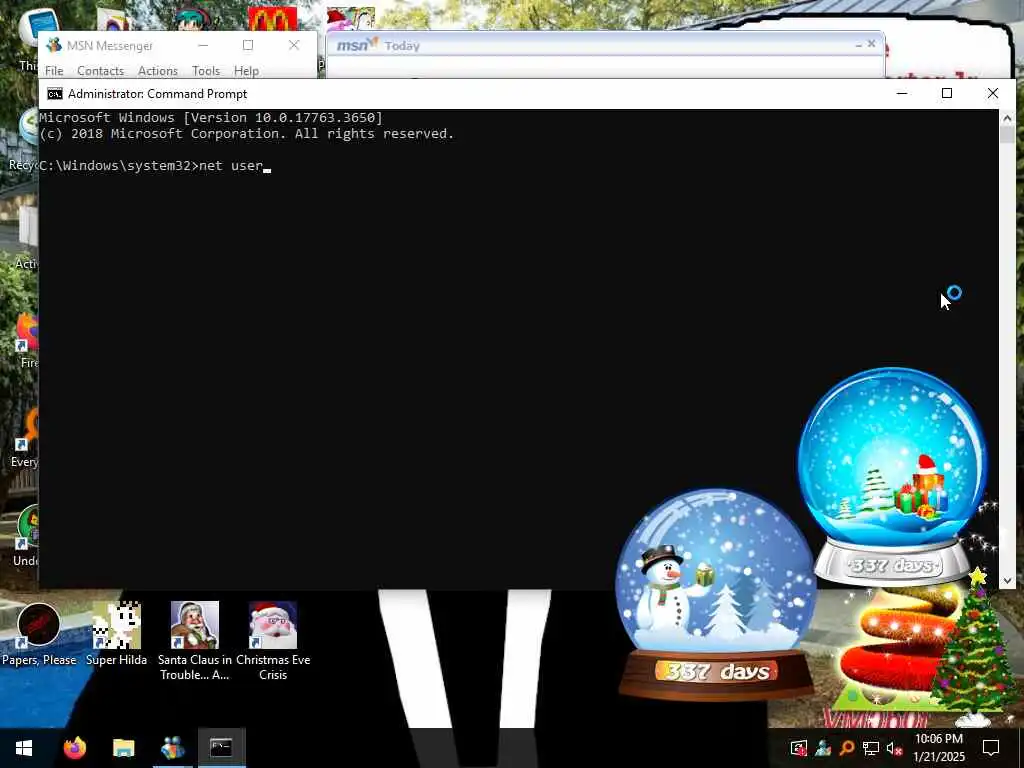Screen dimensions: 1024x768
Task: Open MSN Messenger Help menu
Action: (x=246, y=71)
